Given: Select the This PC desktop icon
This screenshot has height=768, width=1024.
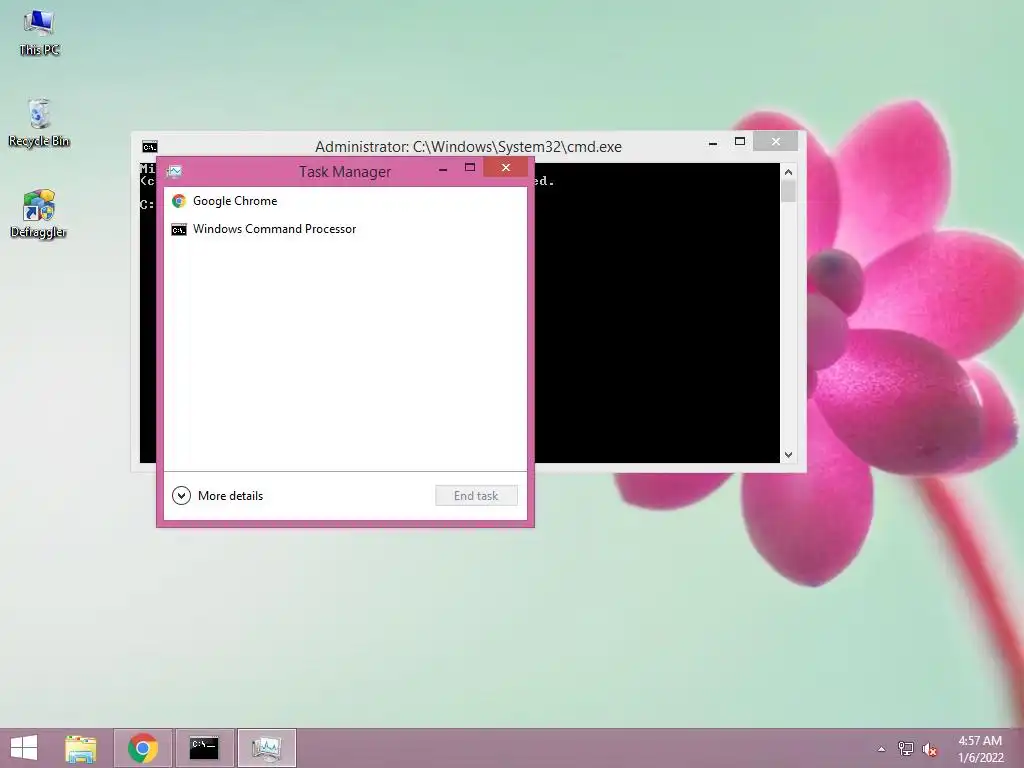Looking at the screenshot, I should pyautogui.click(x=39, y=33).
